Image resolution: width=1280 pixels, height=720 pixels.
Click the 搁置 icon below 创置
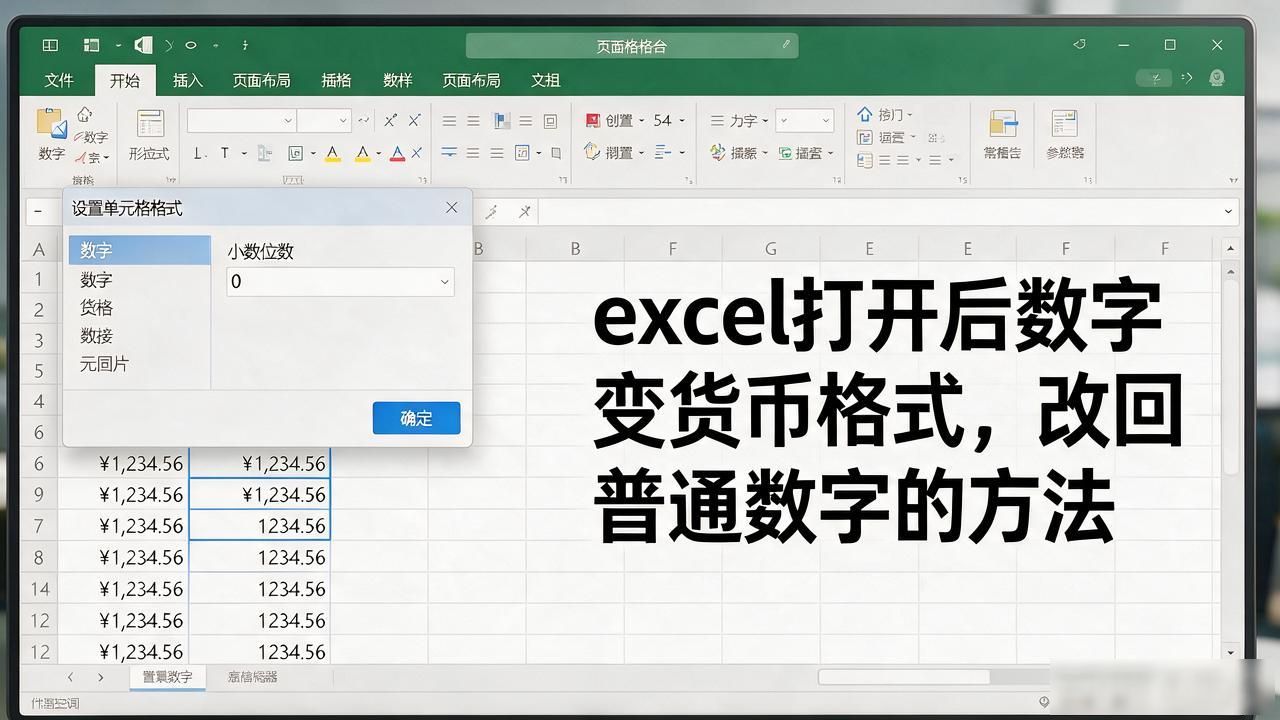592,152
